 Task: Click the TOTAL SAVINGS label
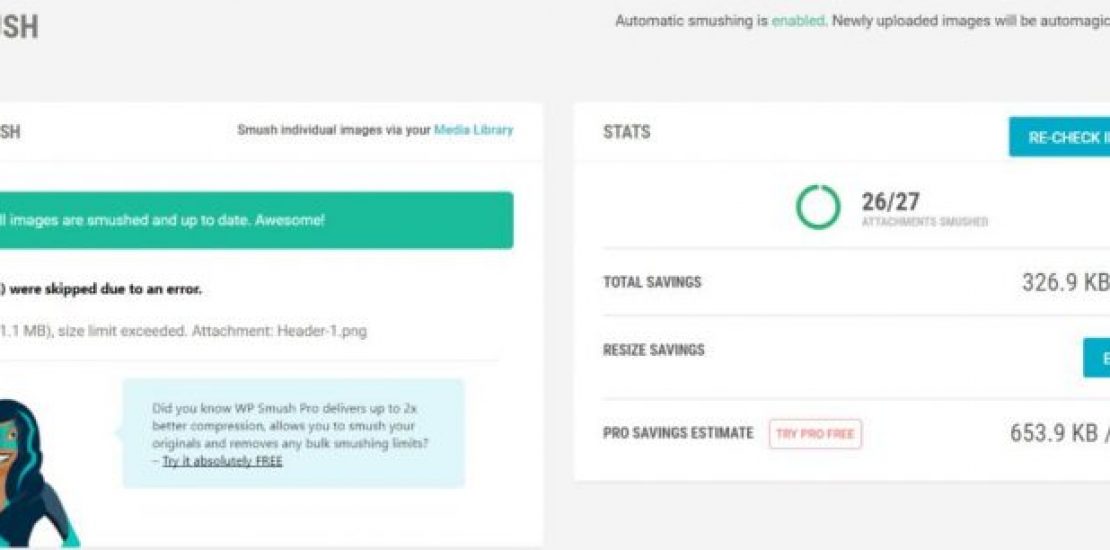tap(652, 283)
